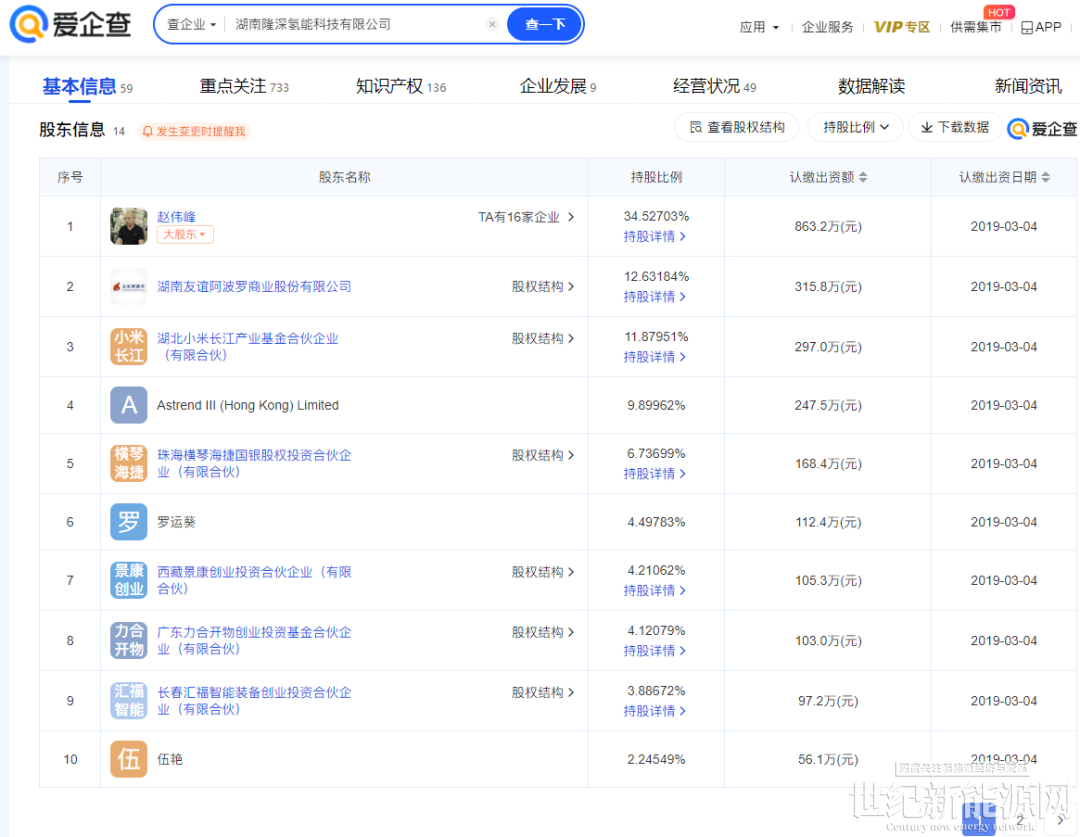Image resolution: width=1080 pixels, height=837 pixels.
Task: Enable the 发生变更时提醒我 change alert
Action: (x=193, y=131)
